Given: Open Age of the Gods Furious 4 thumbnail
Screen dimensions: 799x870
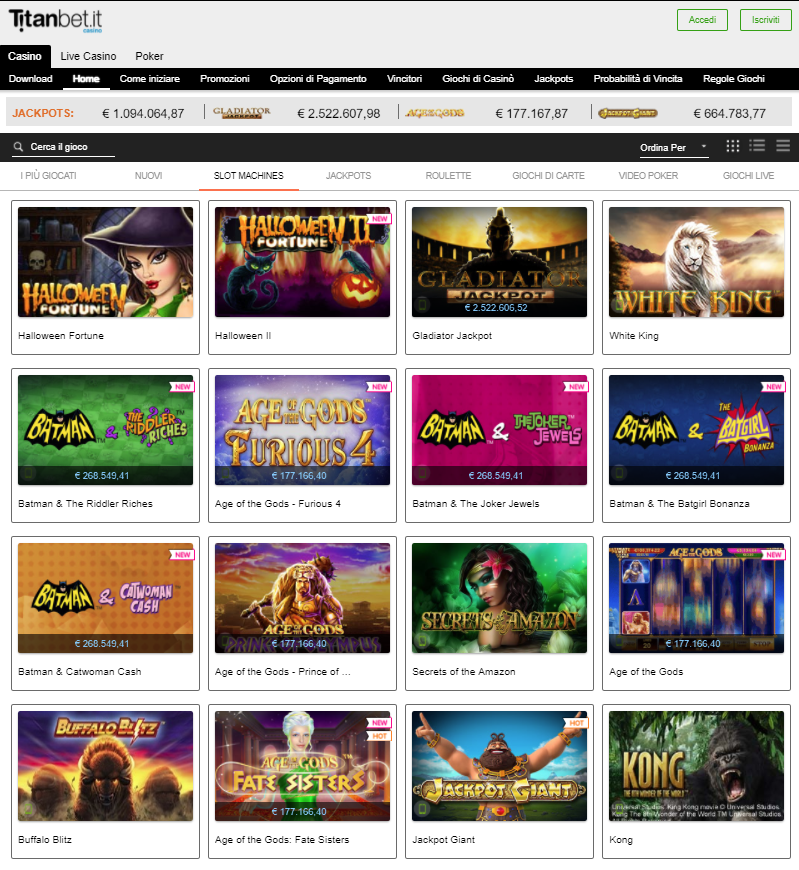Looking at the screenshot, I should [x=302, y=430].
